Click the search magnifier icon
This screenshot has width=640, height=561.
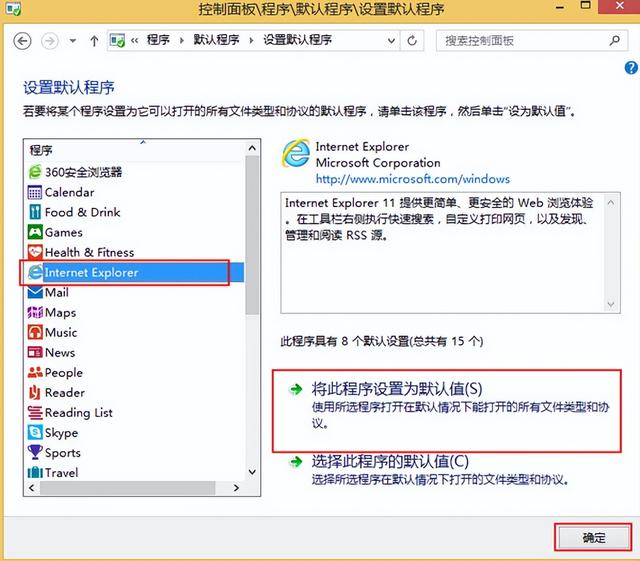pyautogui.click(x=614, y=40)
